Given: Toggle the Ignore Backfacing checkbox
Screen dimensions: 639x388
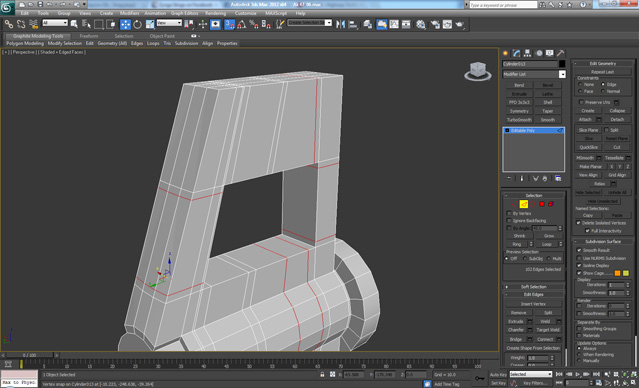Looking at the screenshot, I should [x=509, y=220].
